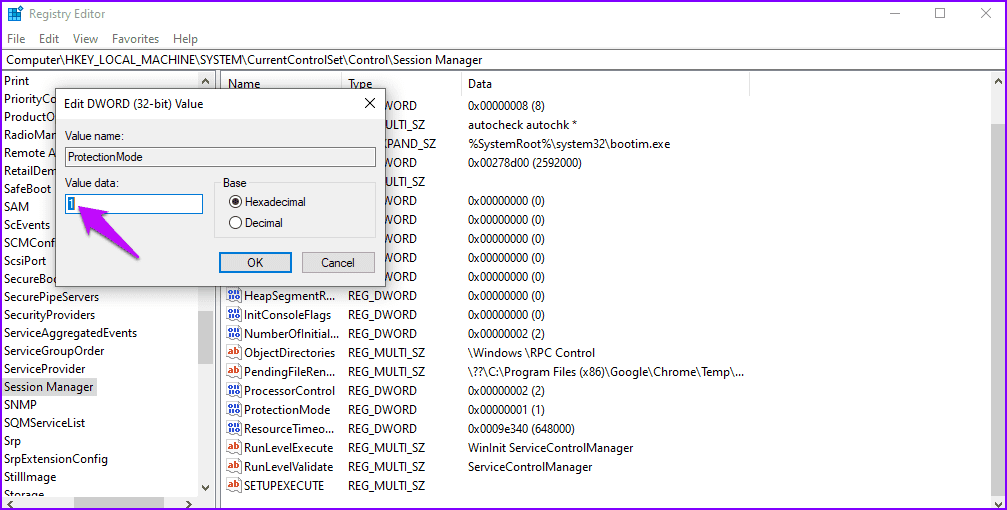Select the StillImage key in tree
Viewport: 1007px width, 510px height.
pos(30,477)
